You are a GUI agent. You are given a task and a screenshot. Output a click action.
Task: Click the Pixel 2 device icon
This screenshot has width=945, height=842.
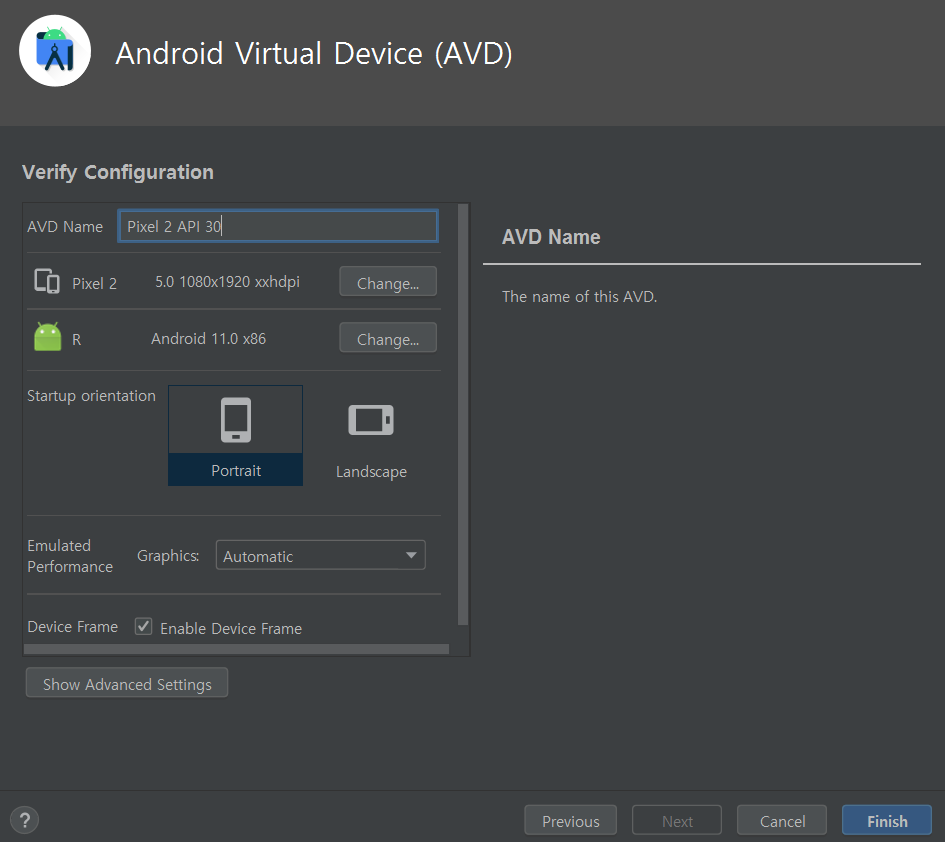pos(47,281)
